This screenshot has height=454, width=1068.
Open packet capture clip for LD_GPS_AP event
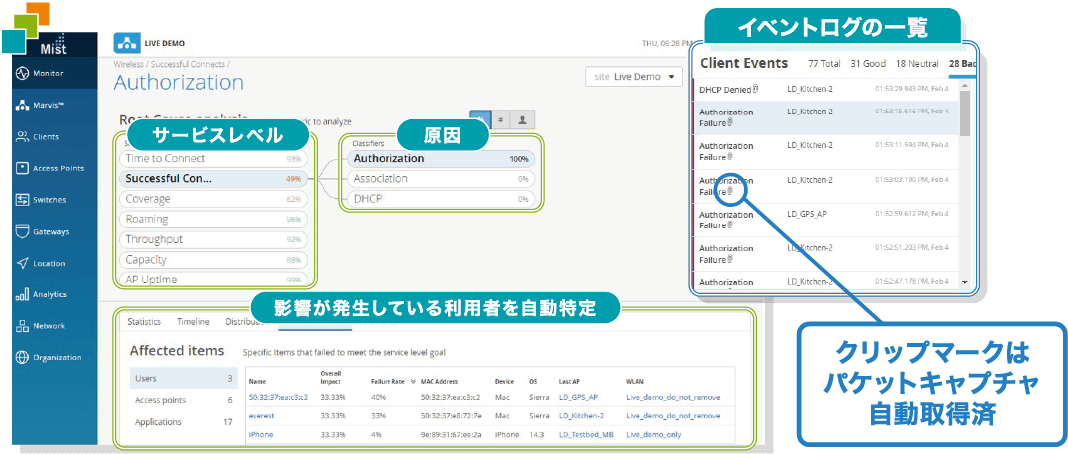pos(729,225)
